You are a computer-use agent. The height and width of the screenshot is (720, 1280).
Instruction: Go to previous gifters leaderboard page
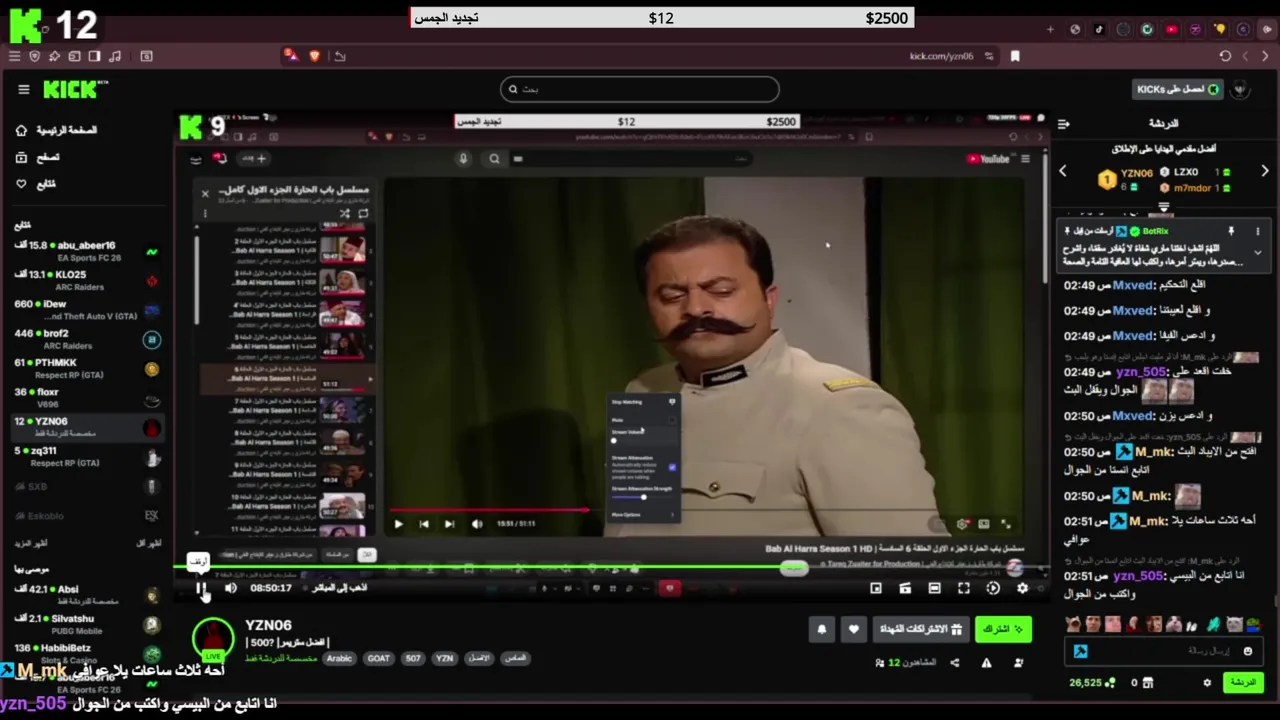click(1063, 171)
